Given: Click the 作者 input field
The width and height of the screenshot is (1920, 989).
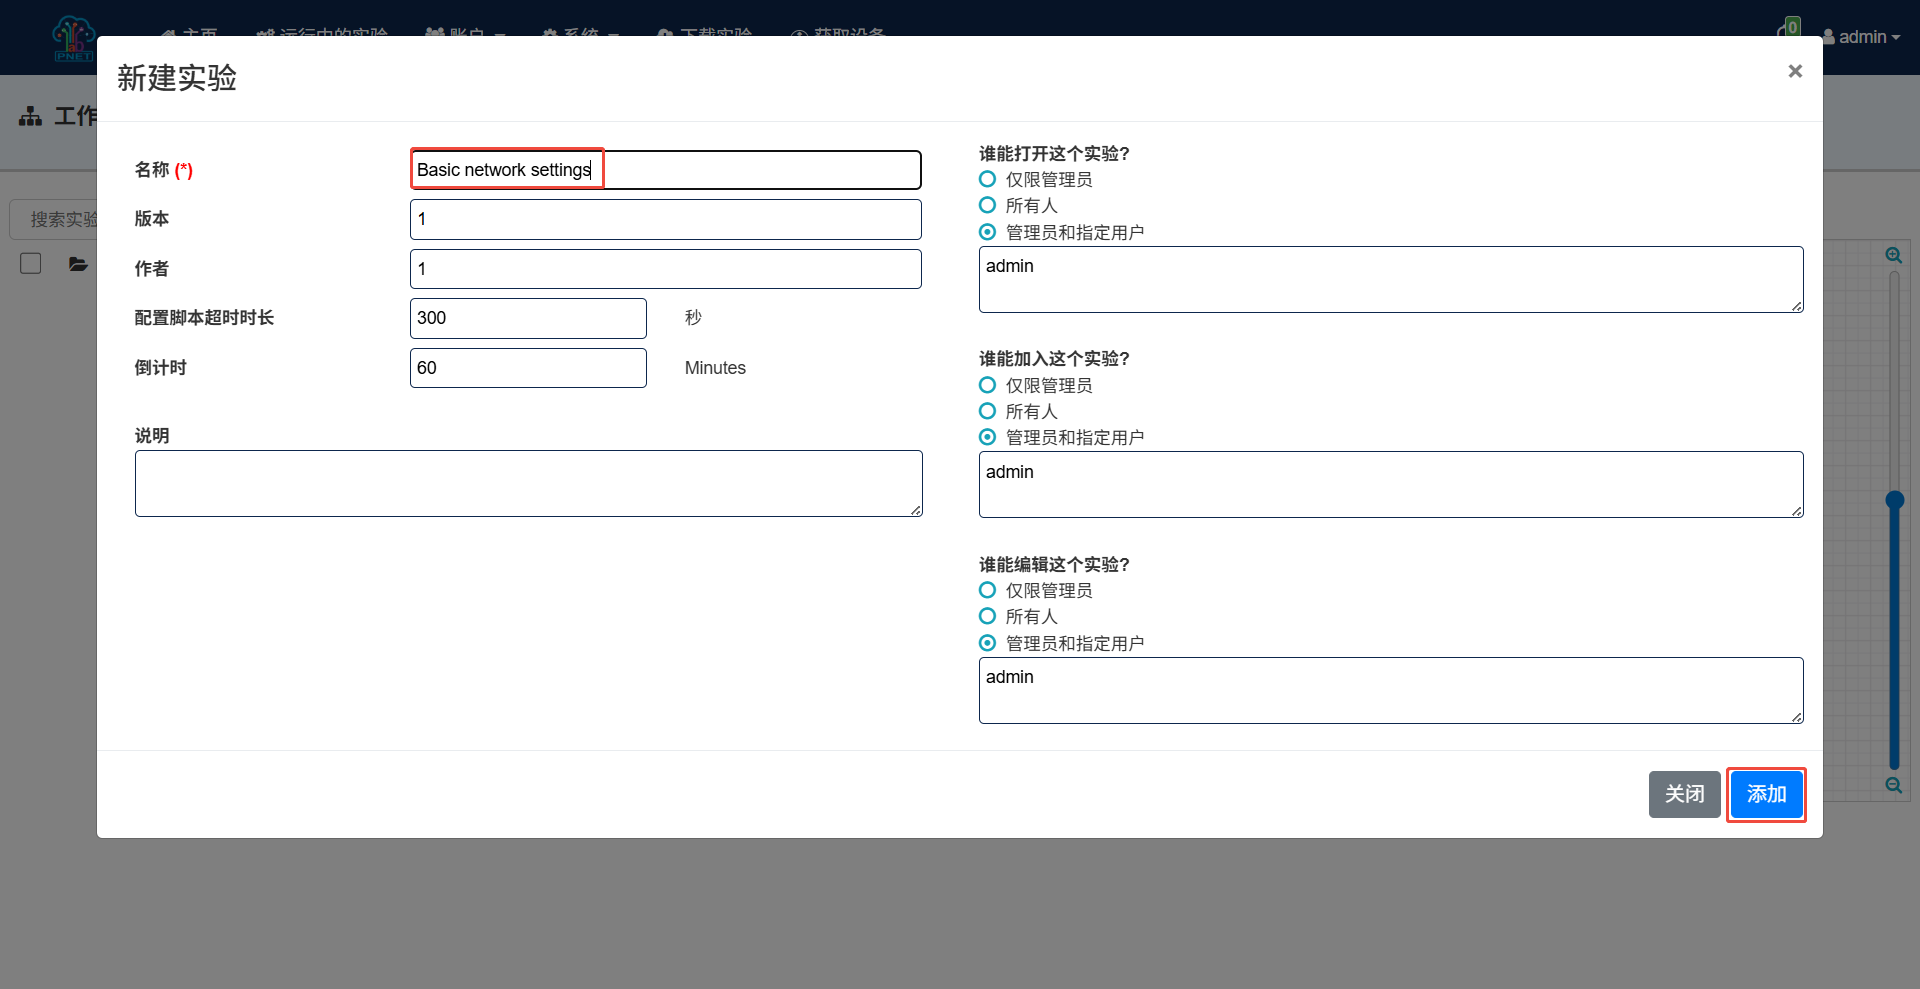Looking at the screenshot, I should pos(665,269).
